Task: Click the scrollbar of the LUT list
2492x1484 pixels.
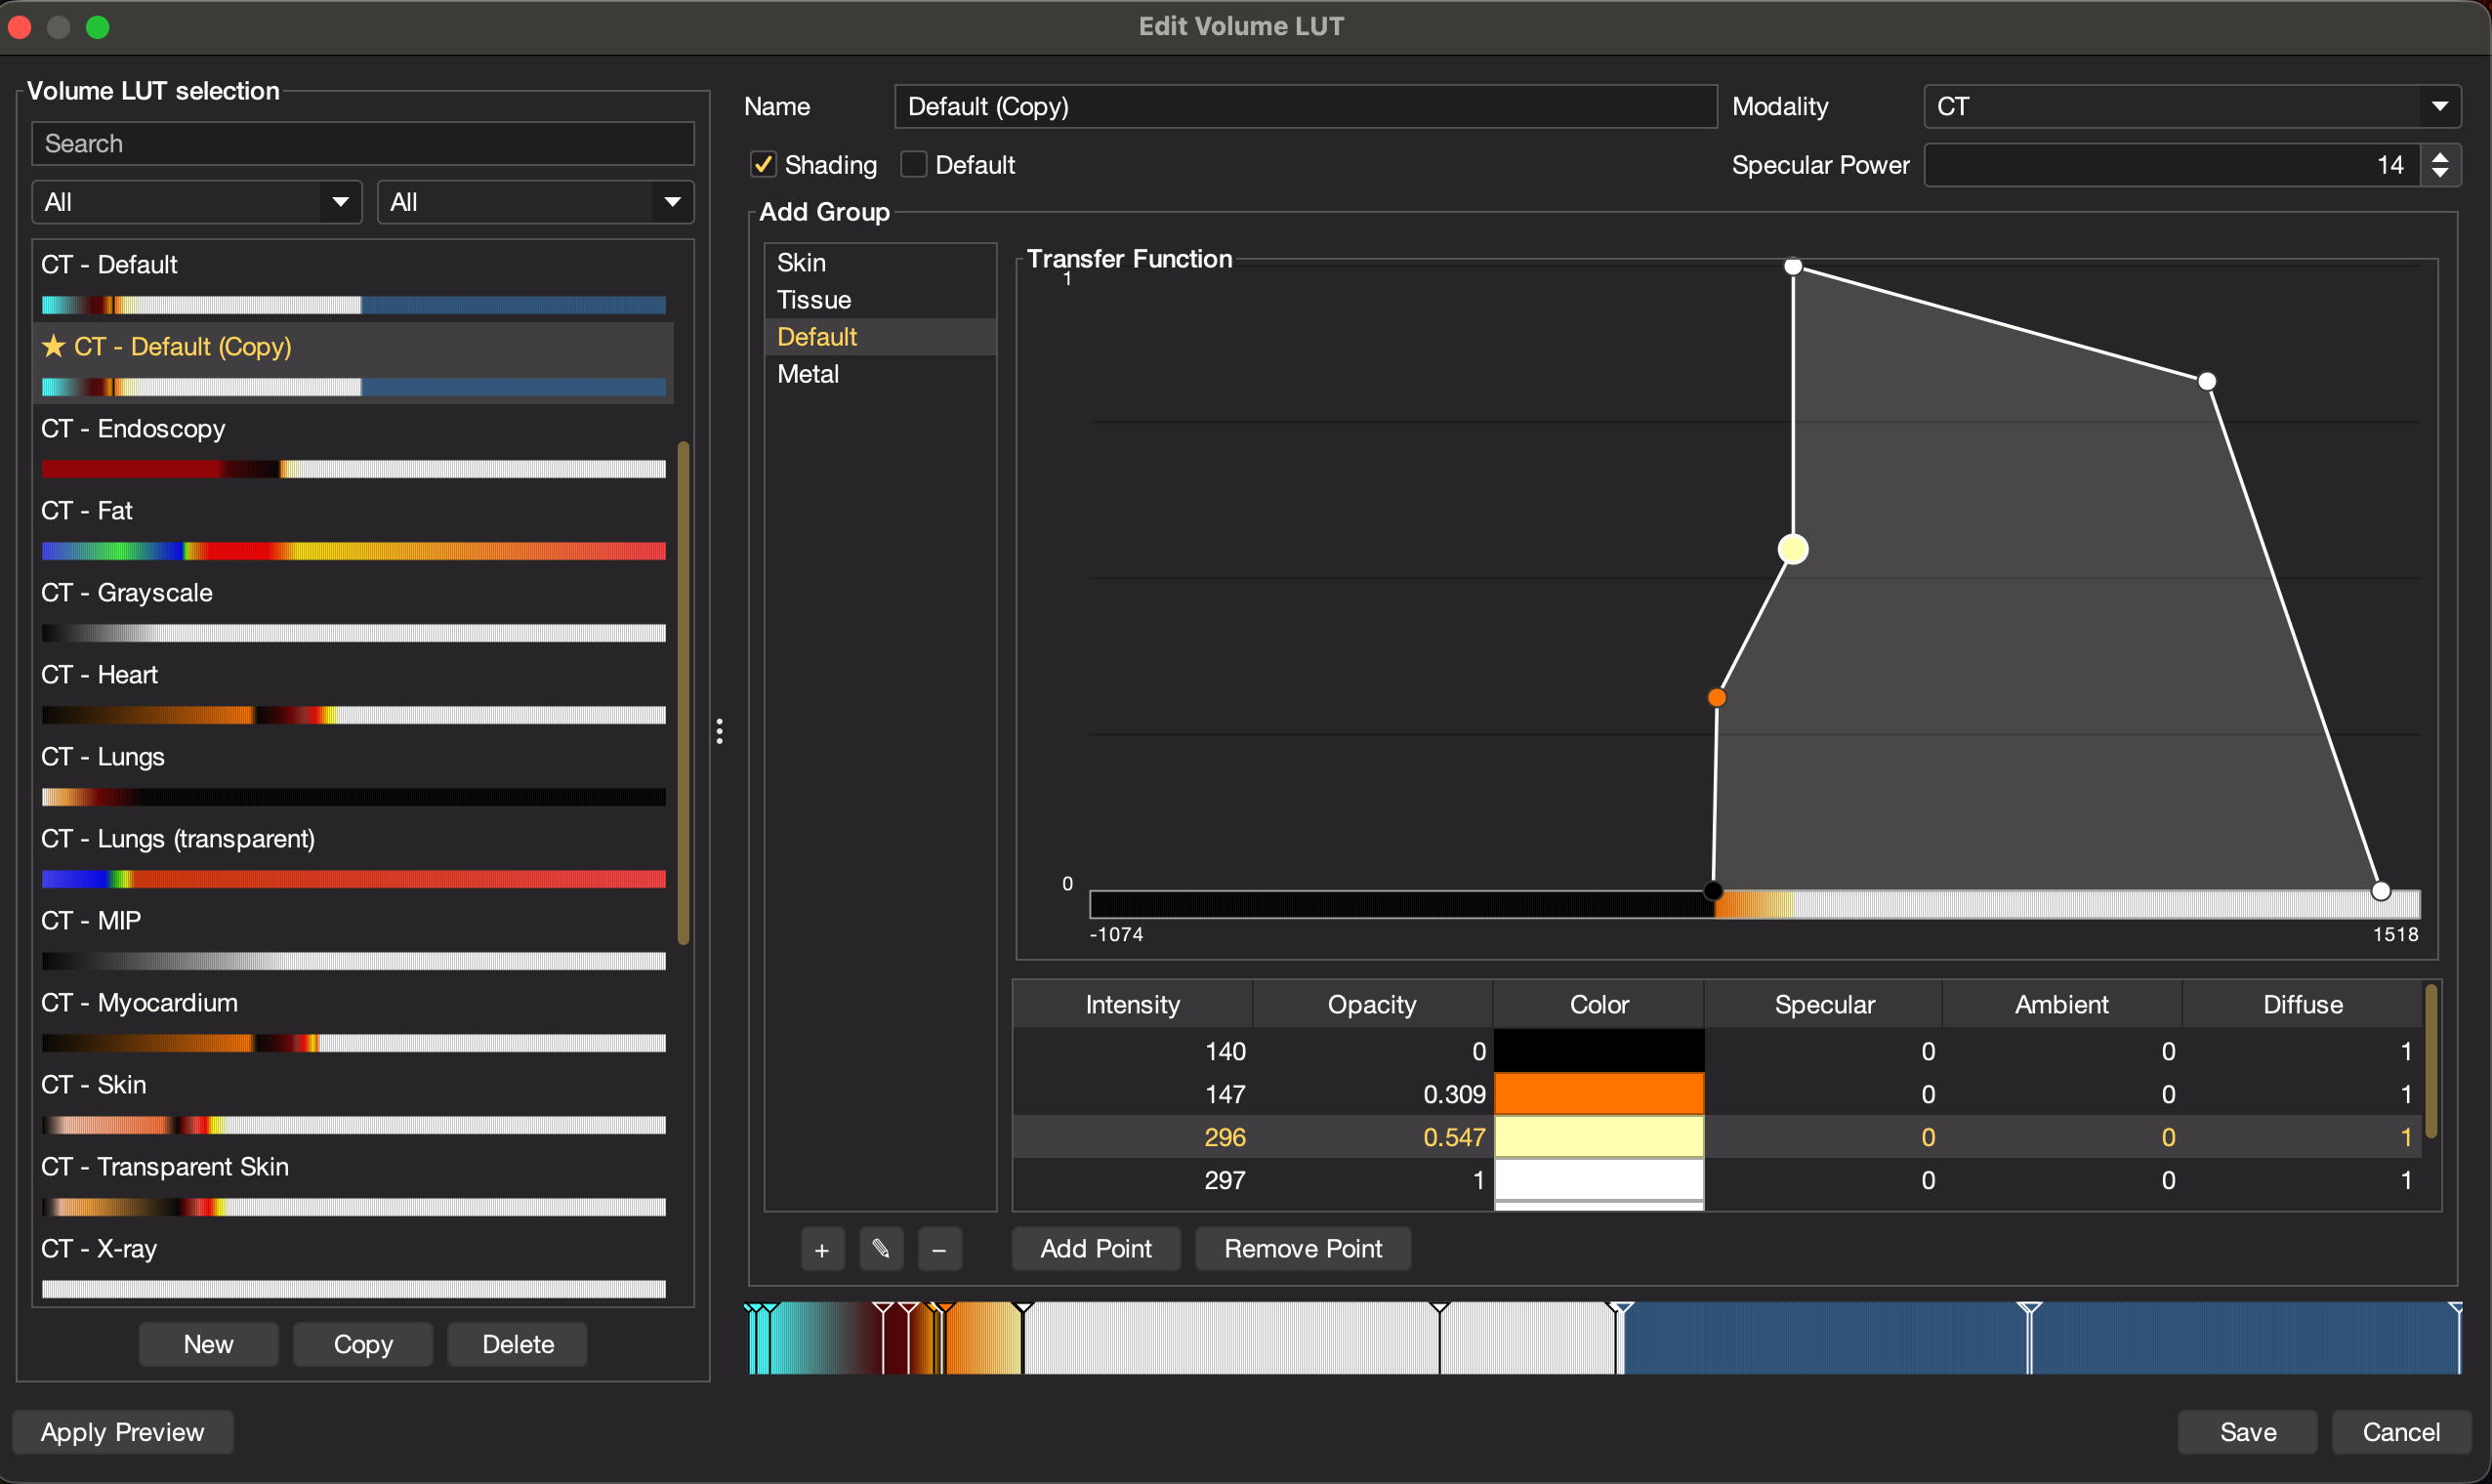Action: pos(684,692)
